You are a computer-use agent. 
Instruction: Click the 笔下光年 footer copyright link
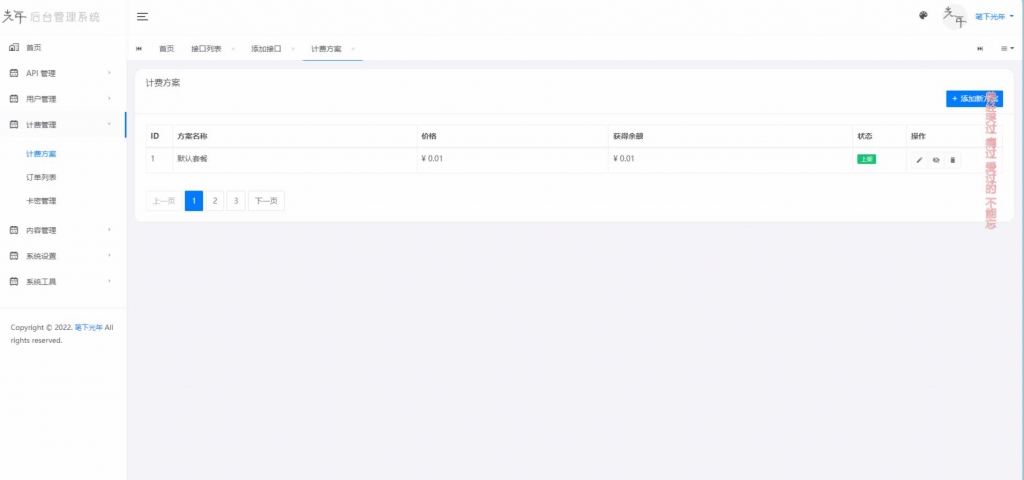coord(89,327)
